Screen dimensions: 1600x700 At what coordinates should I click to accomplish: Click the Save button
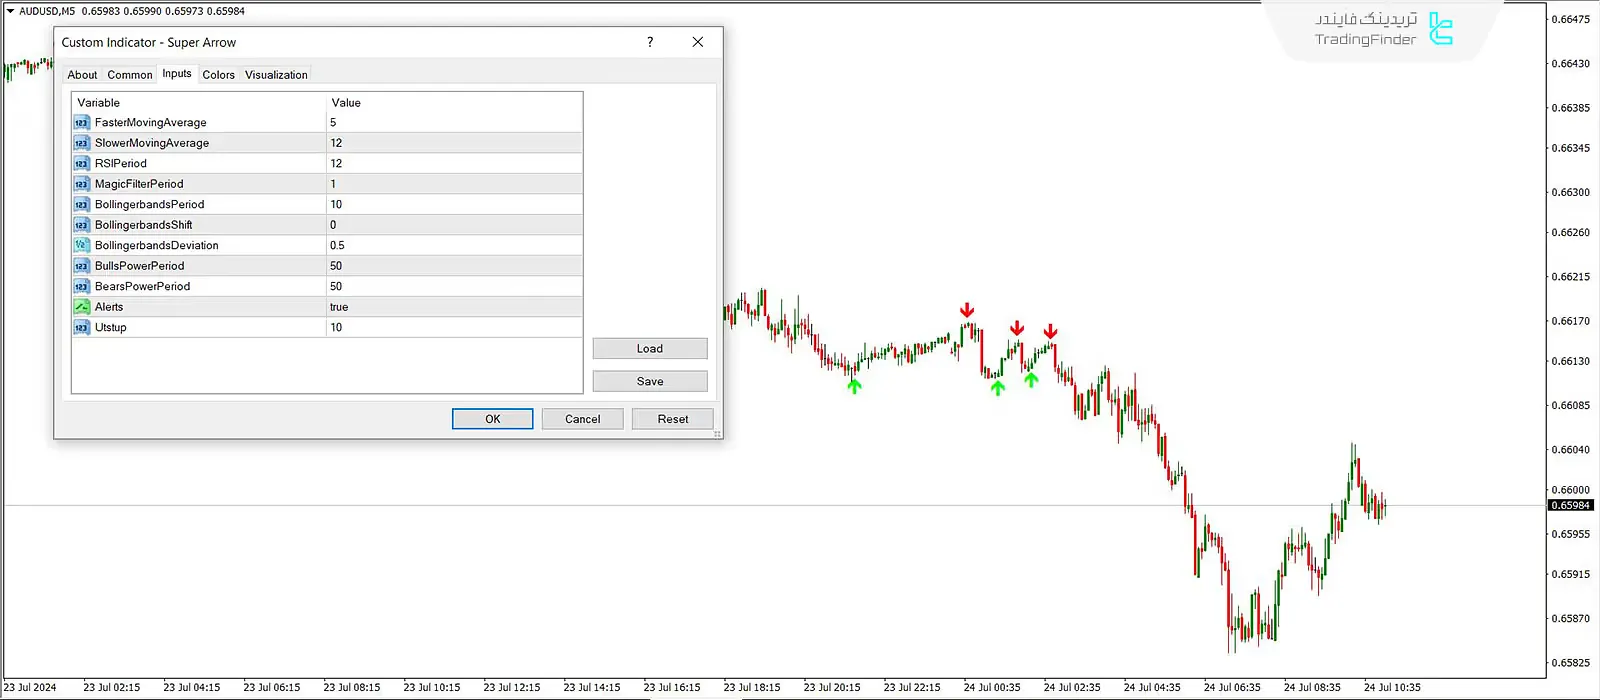tap(650, 381)
